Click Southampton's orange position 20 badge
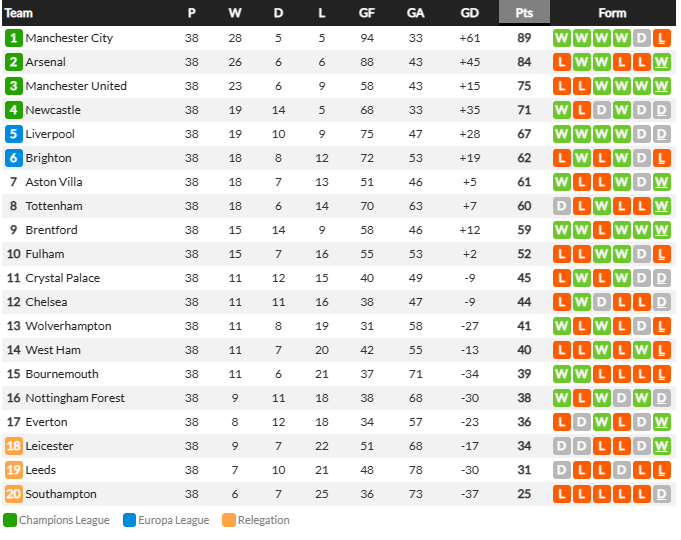 coord(13,494)
